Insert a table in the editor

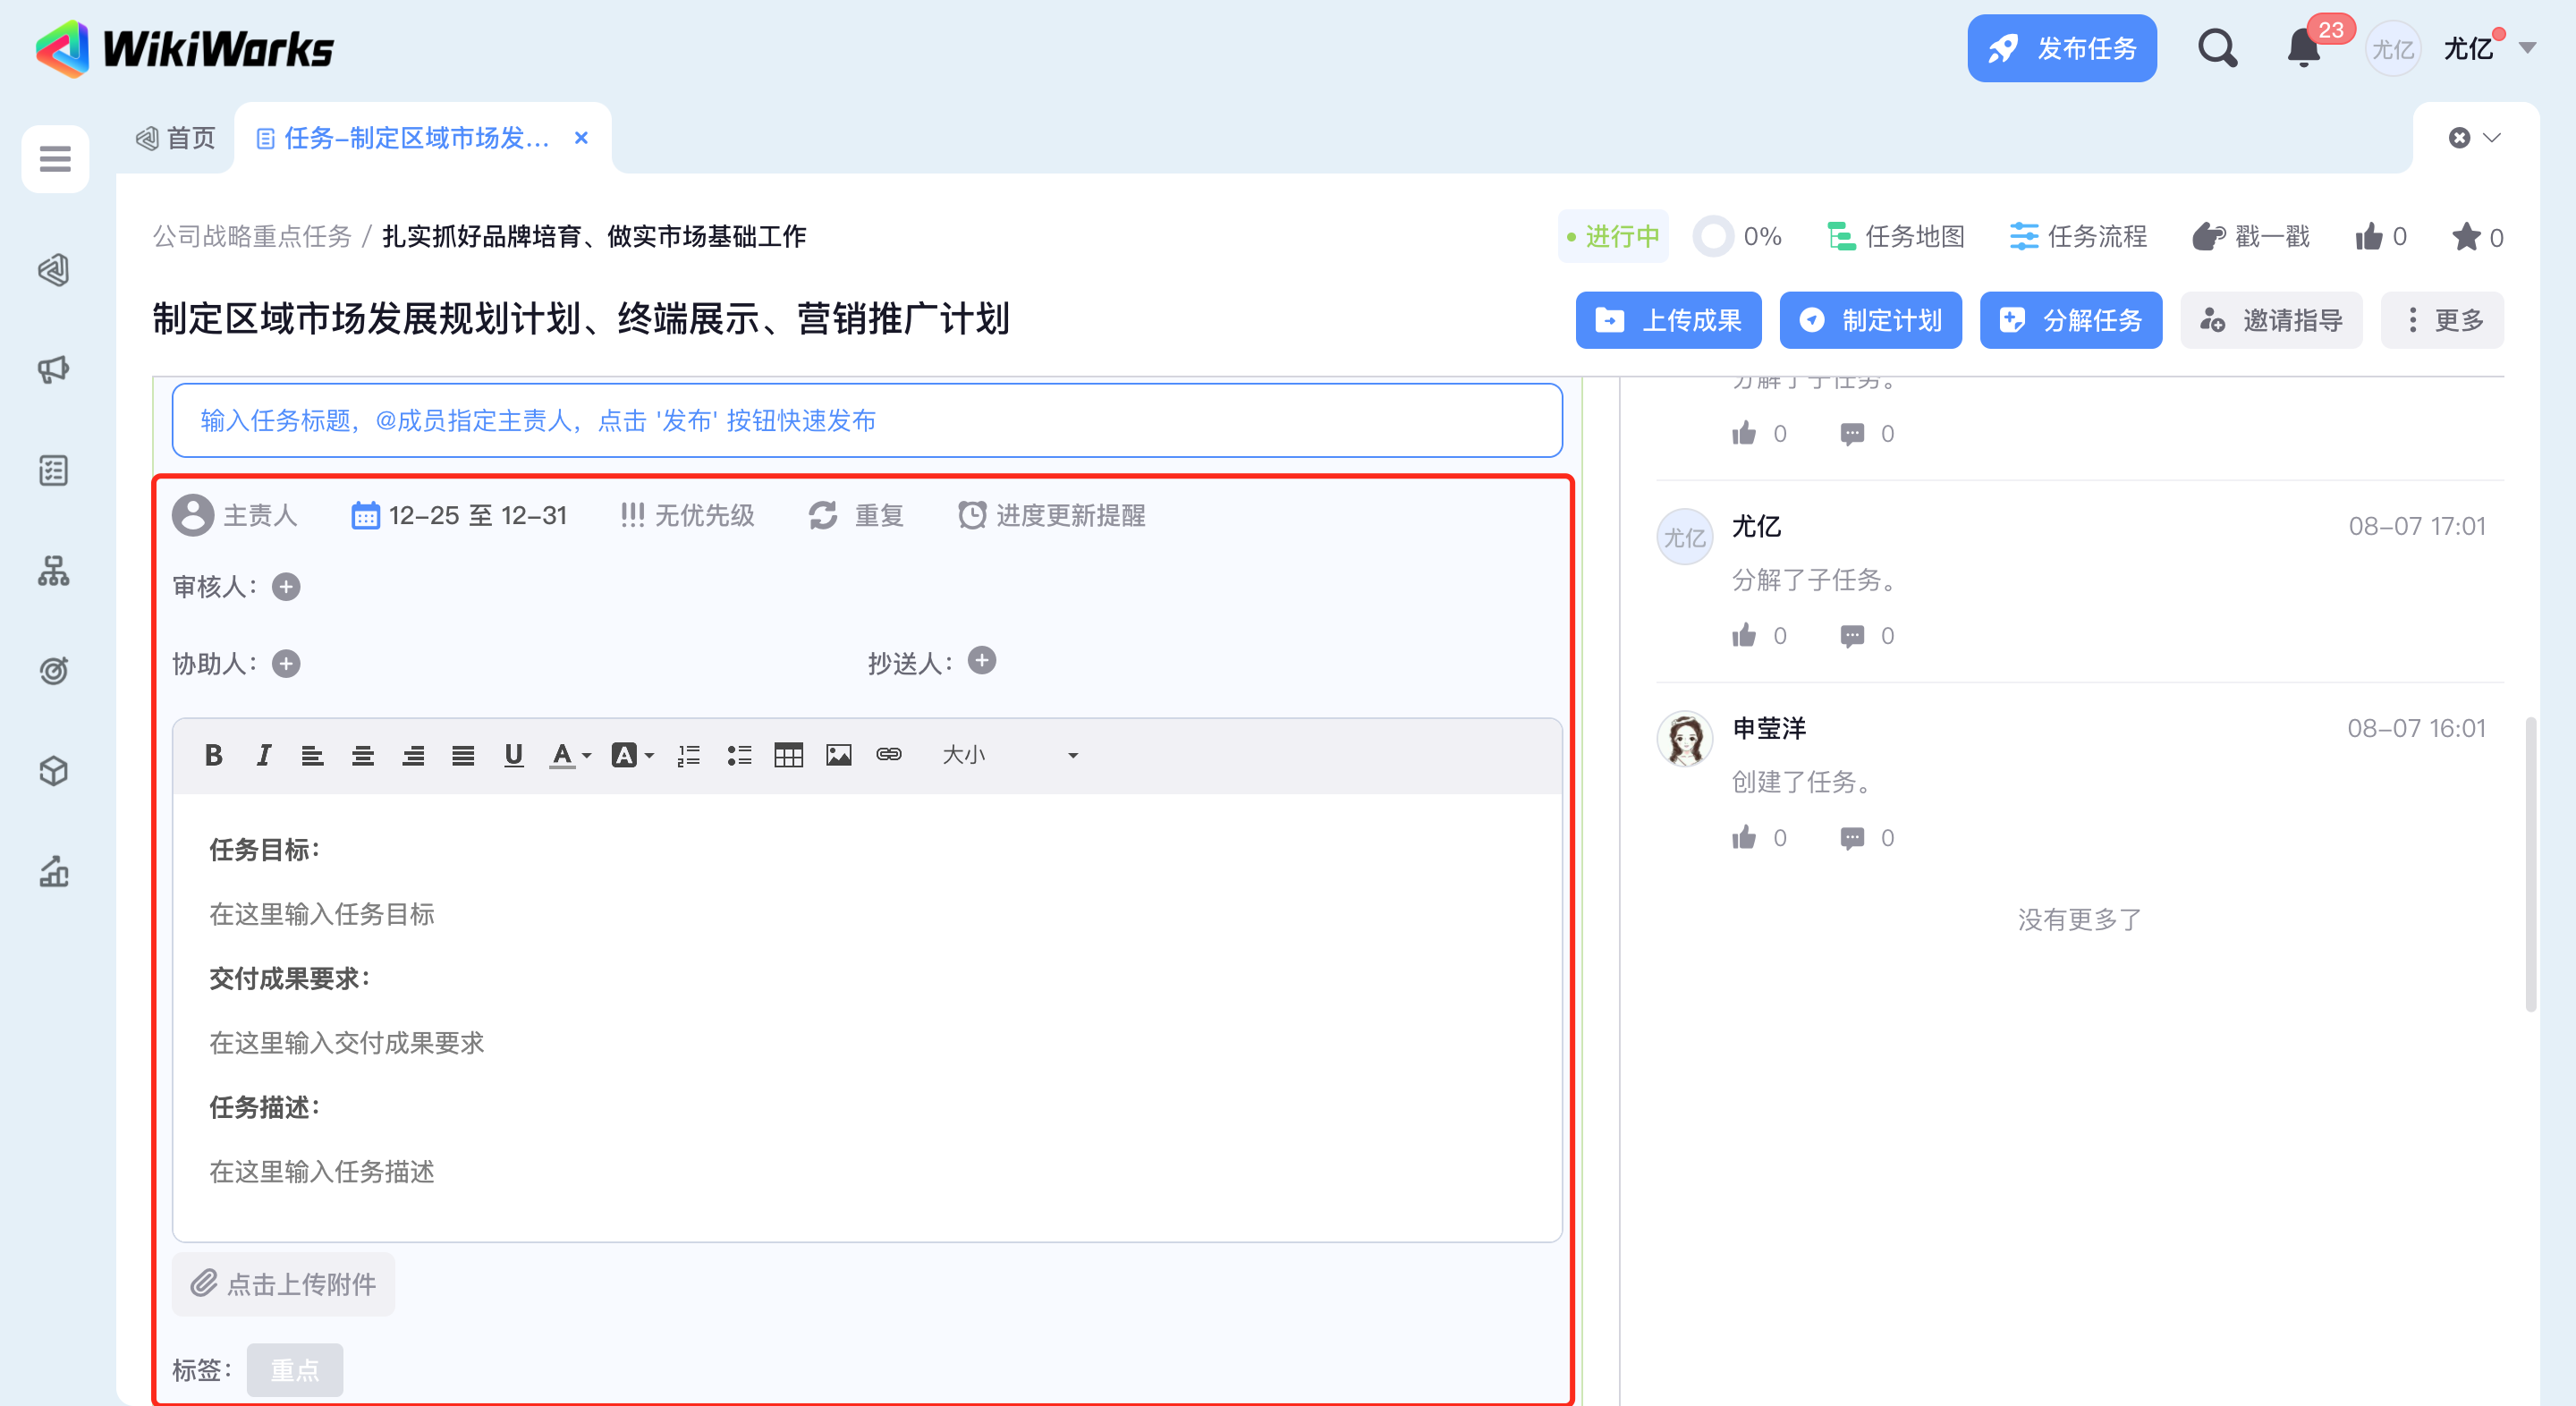tap(788, 755)
